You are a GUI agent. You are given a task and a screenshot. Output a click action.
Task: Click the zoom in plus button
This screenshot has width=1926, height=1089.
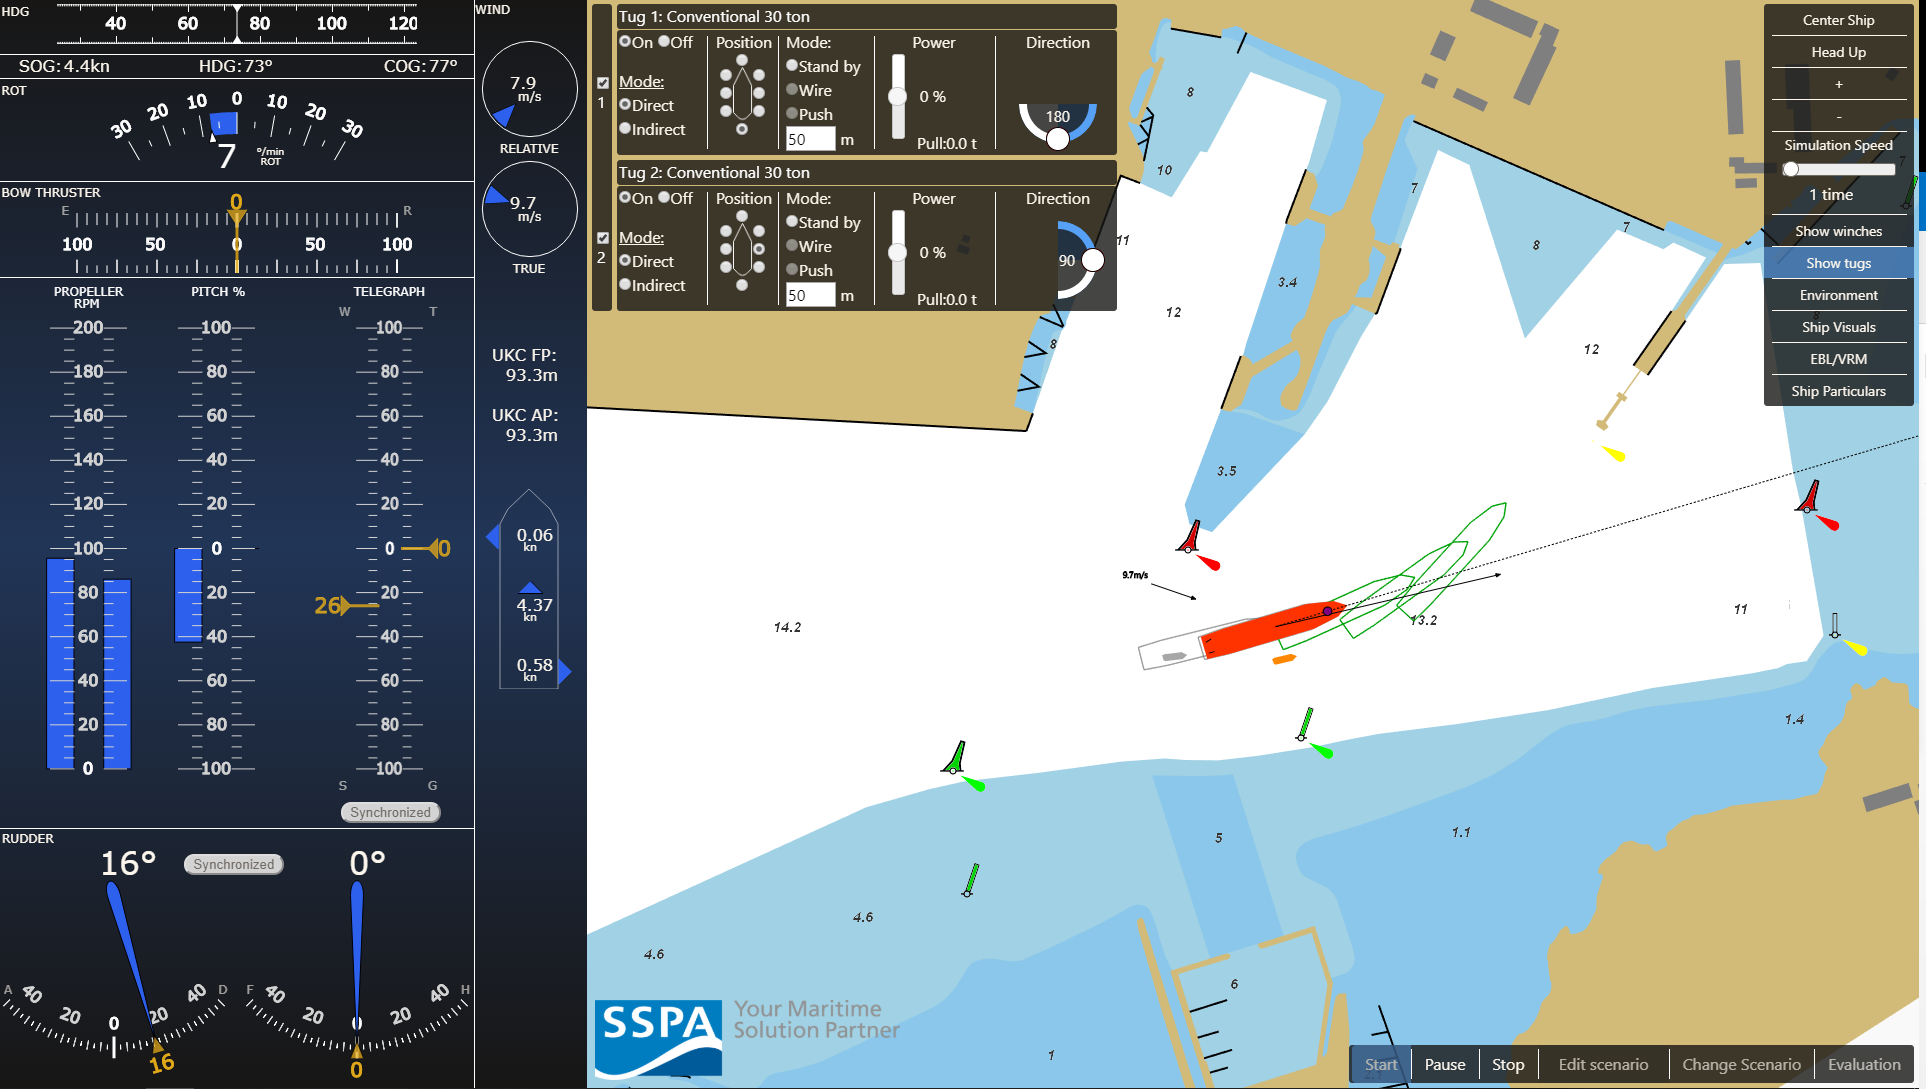[1838, 85]
